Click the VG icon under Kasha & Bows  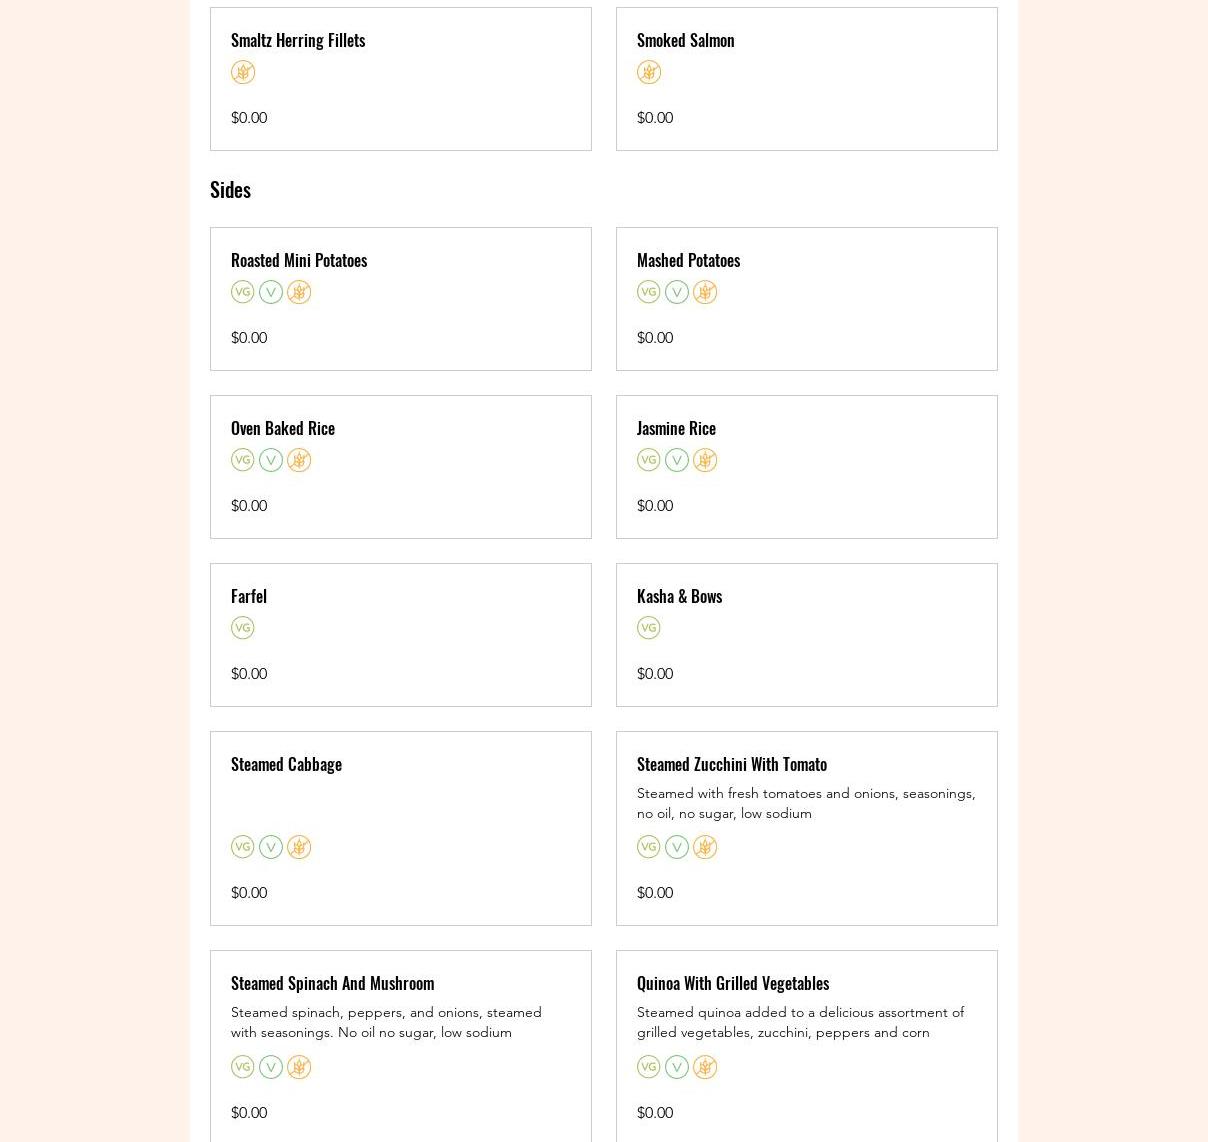tap(649, 628)
